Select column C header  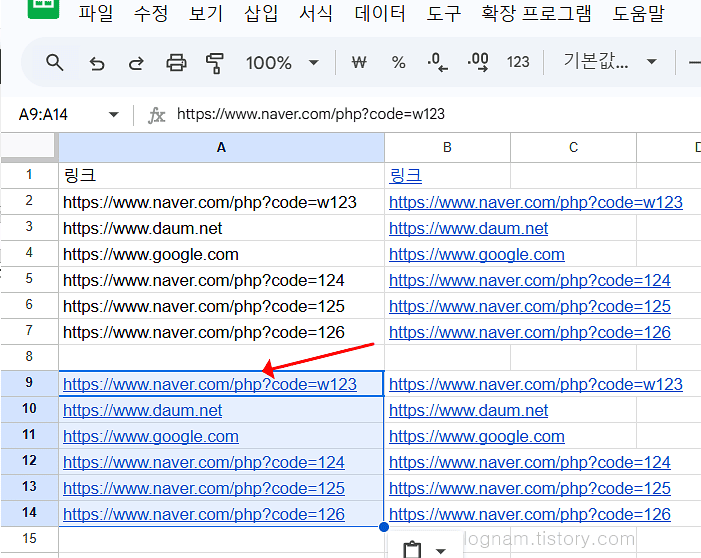[573, 147]
